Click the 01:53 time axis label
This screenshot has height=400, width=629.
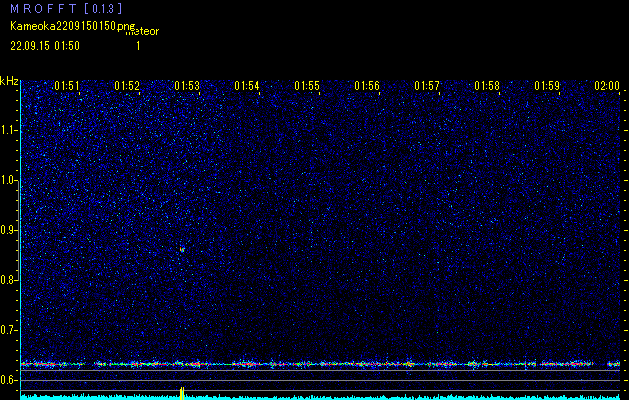click(187, 85)
